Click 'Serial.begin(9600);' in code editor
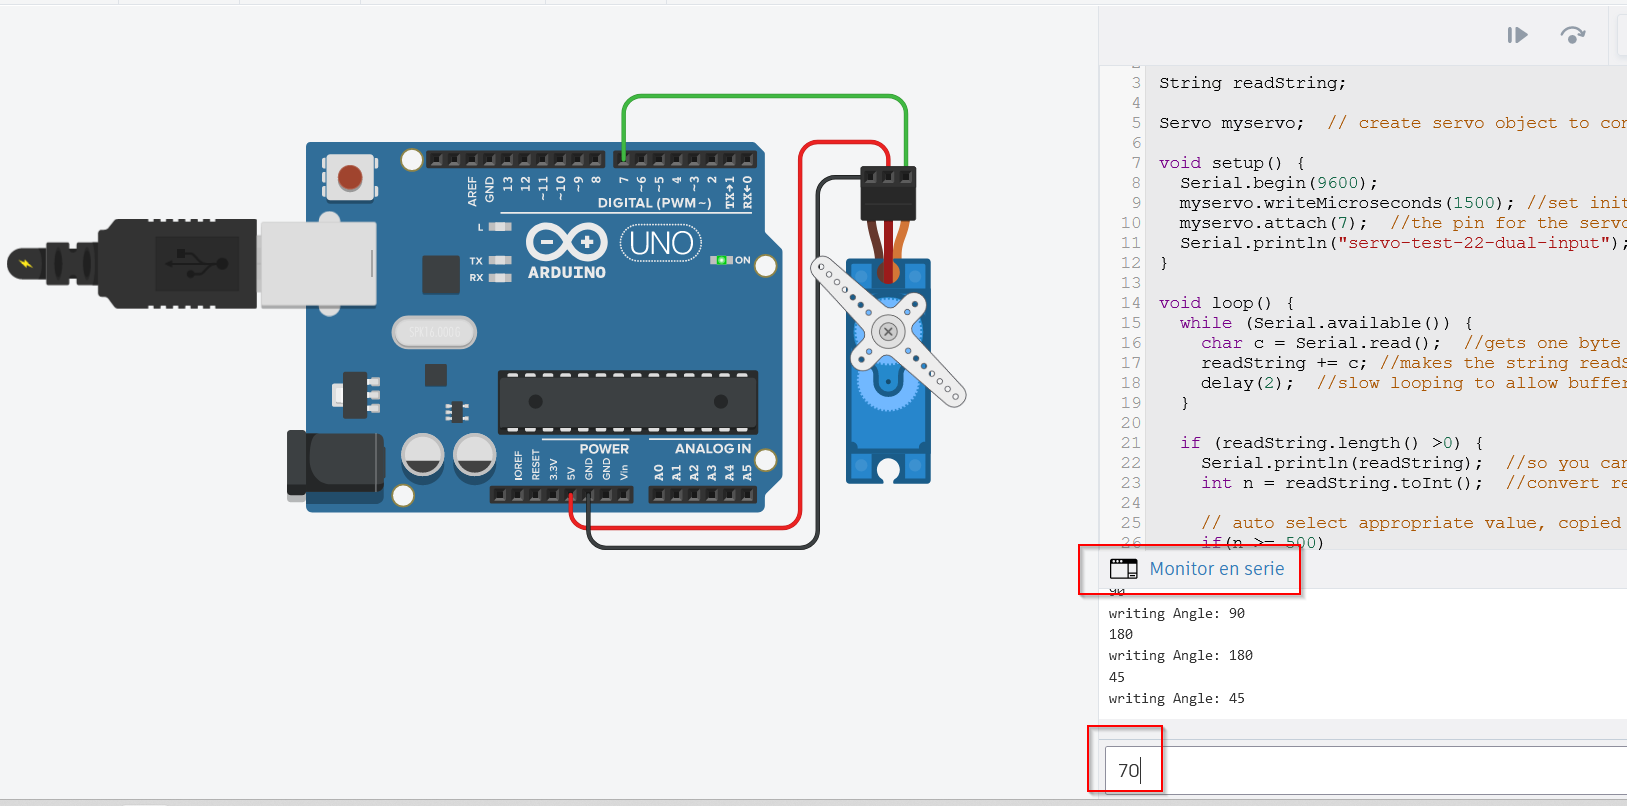This screenshot has width=1627, height=806. coord(1279,183)
